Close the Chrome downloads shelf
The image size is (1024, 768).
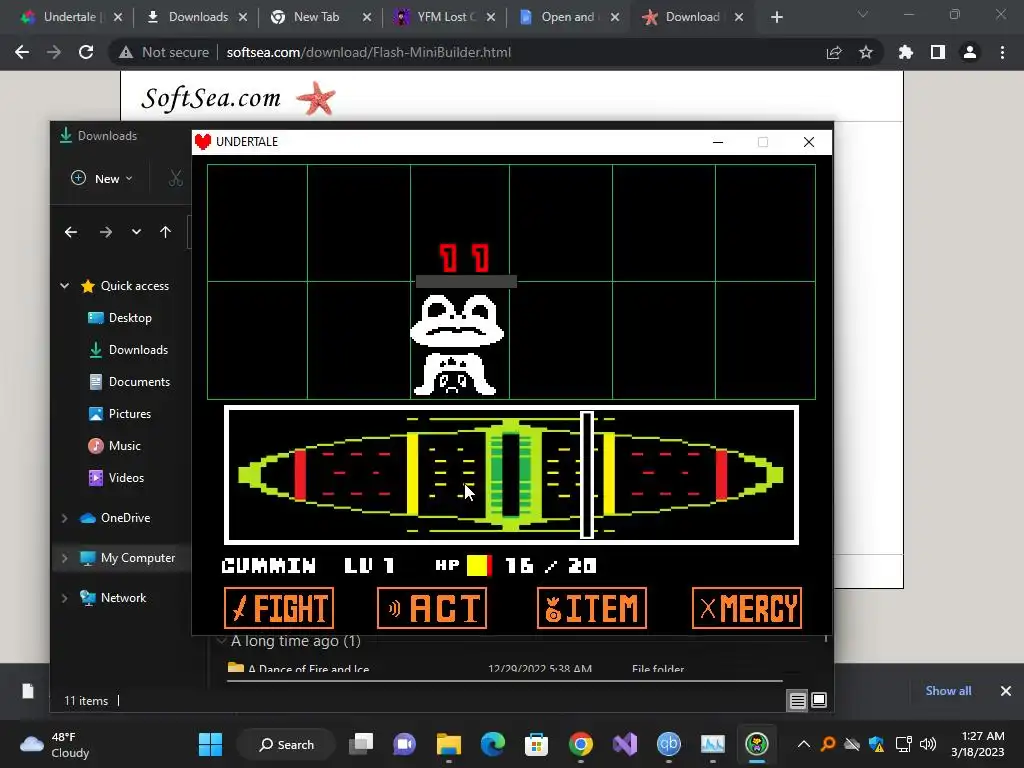click(x=1006, y=691)
